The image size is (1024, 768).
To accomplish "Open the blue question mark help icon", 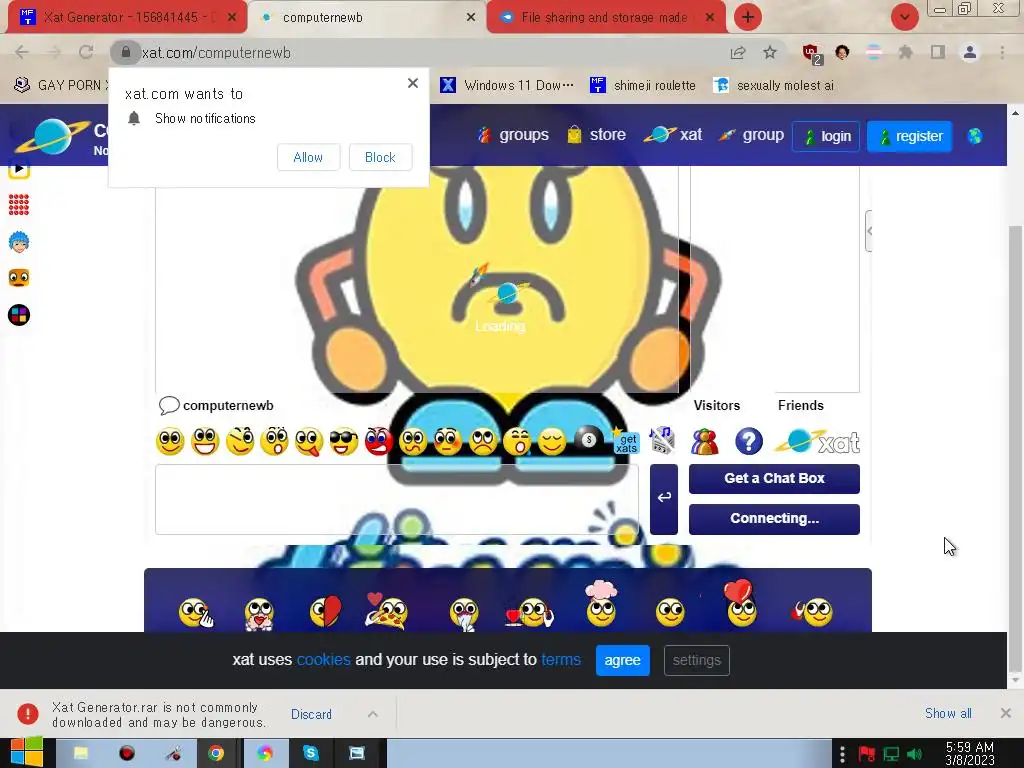I will [748, 441].
